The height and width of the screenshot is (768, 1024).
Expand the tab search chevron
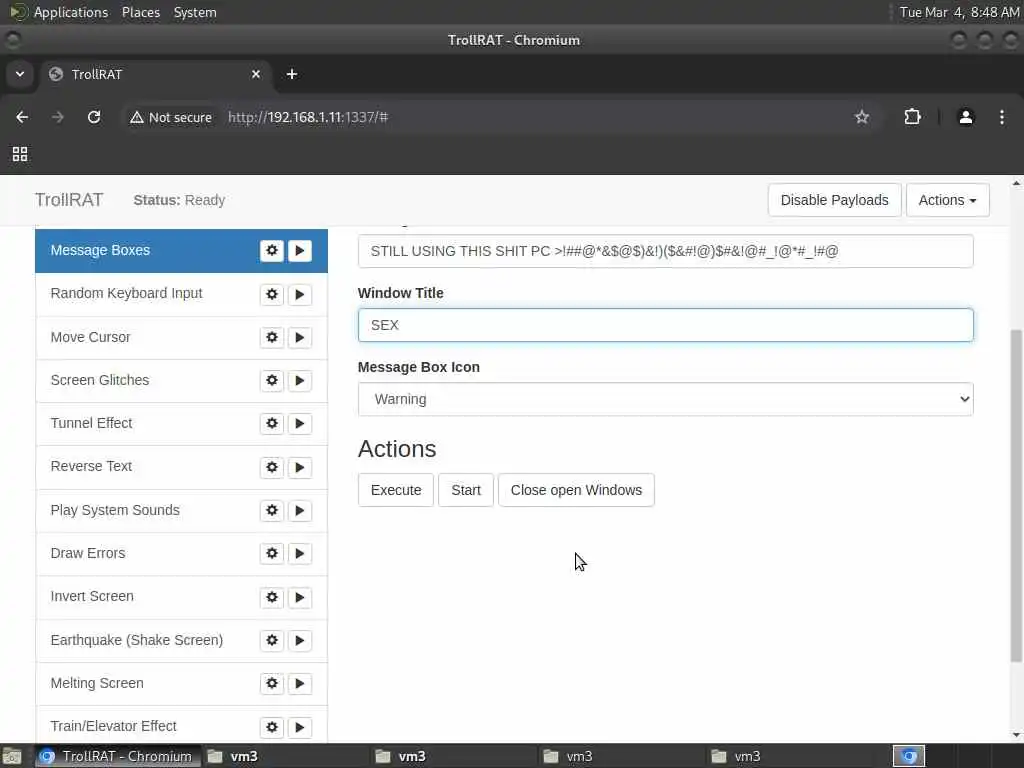[x=20, y=74]
